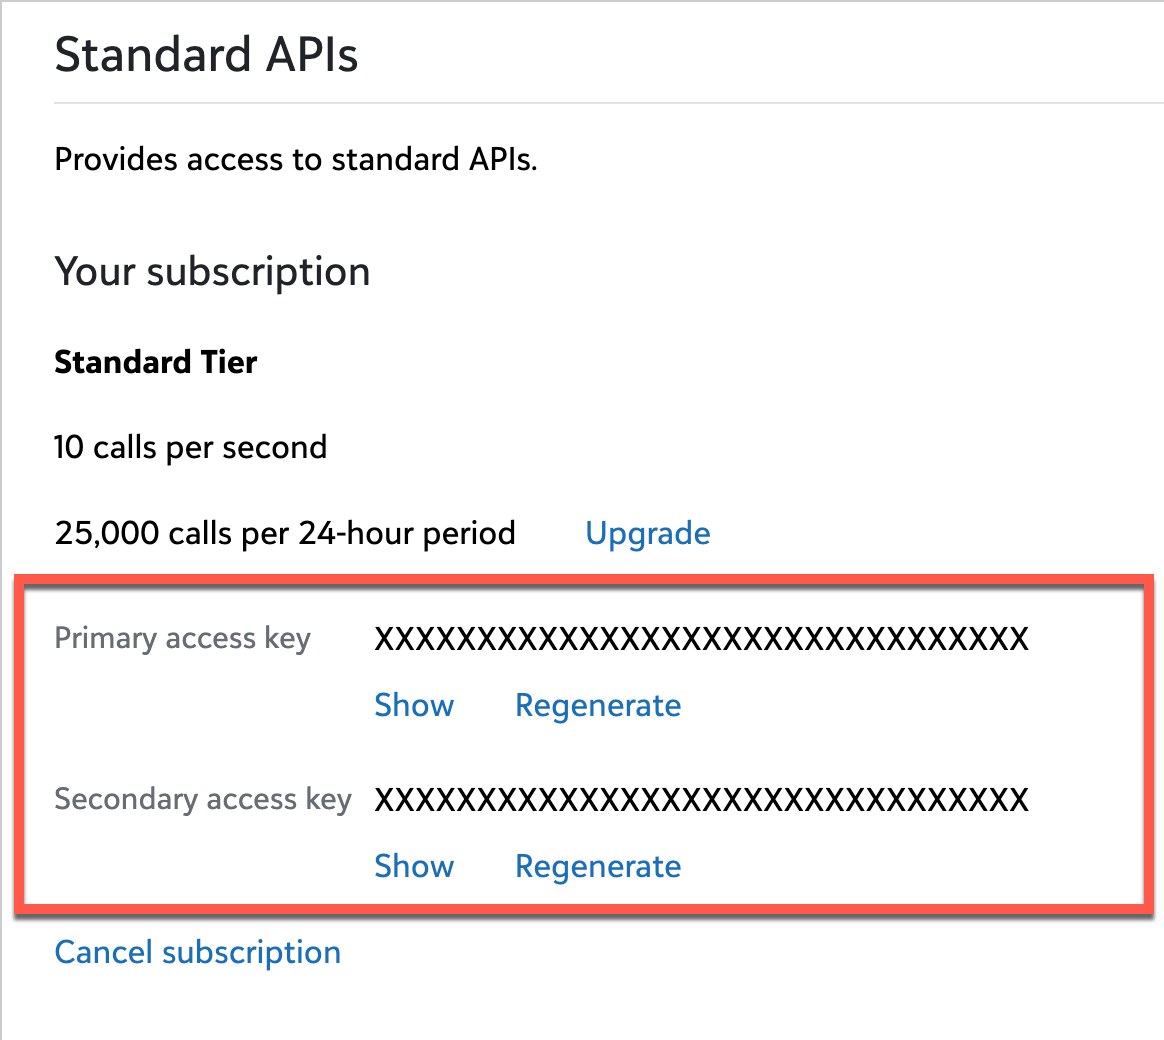Click the Provides access to standard APIs description
Screen dimensions: 1164x1040
click(296, 160)
